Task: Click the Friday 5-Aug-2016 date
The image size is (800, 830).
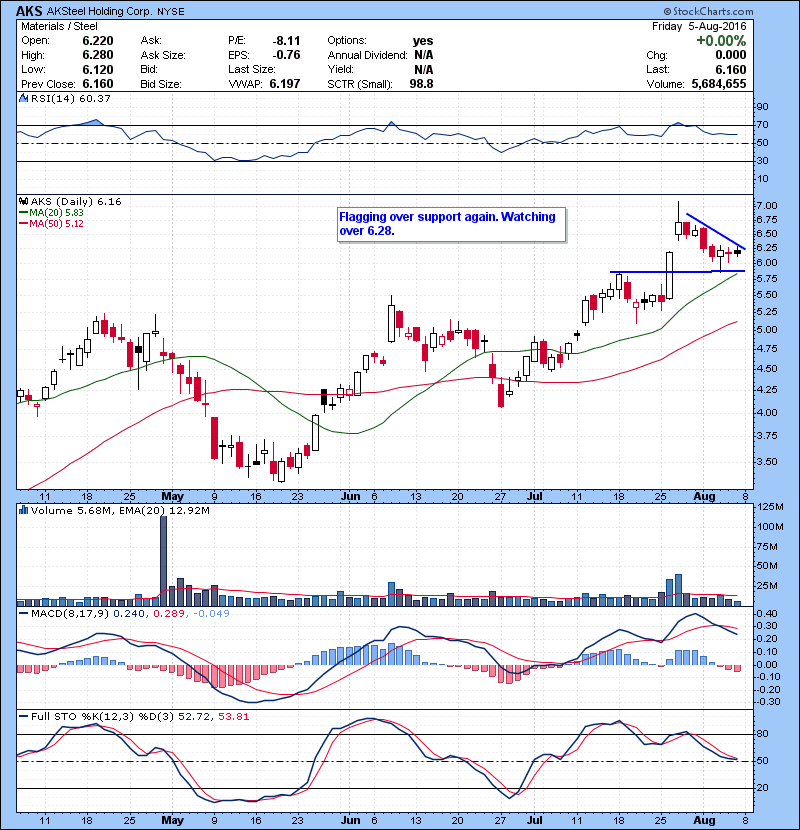Action: tap(699, 26)
